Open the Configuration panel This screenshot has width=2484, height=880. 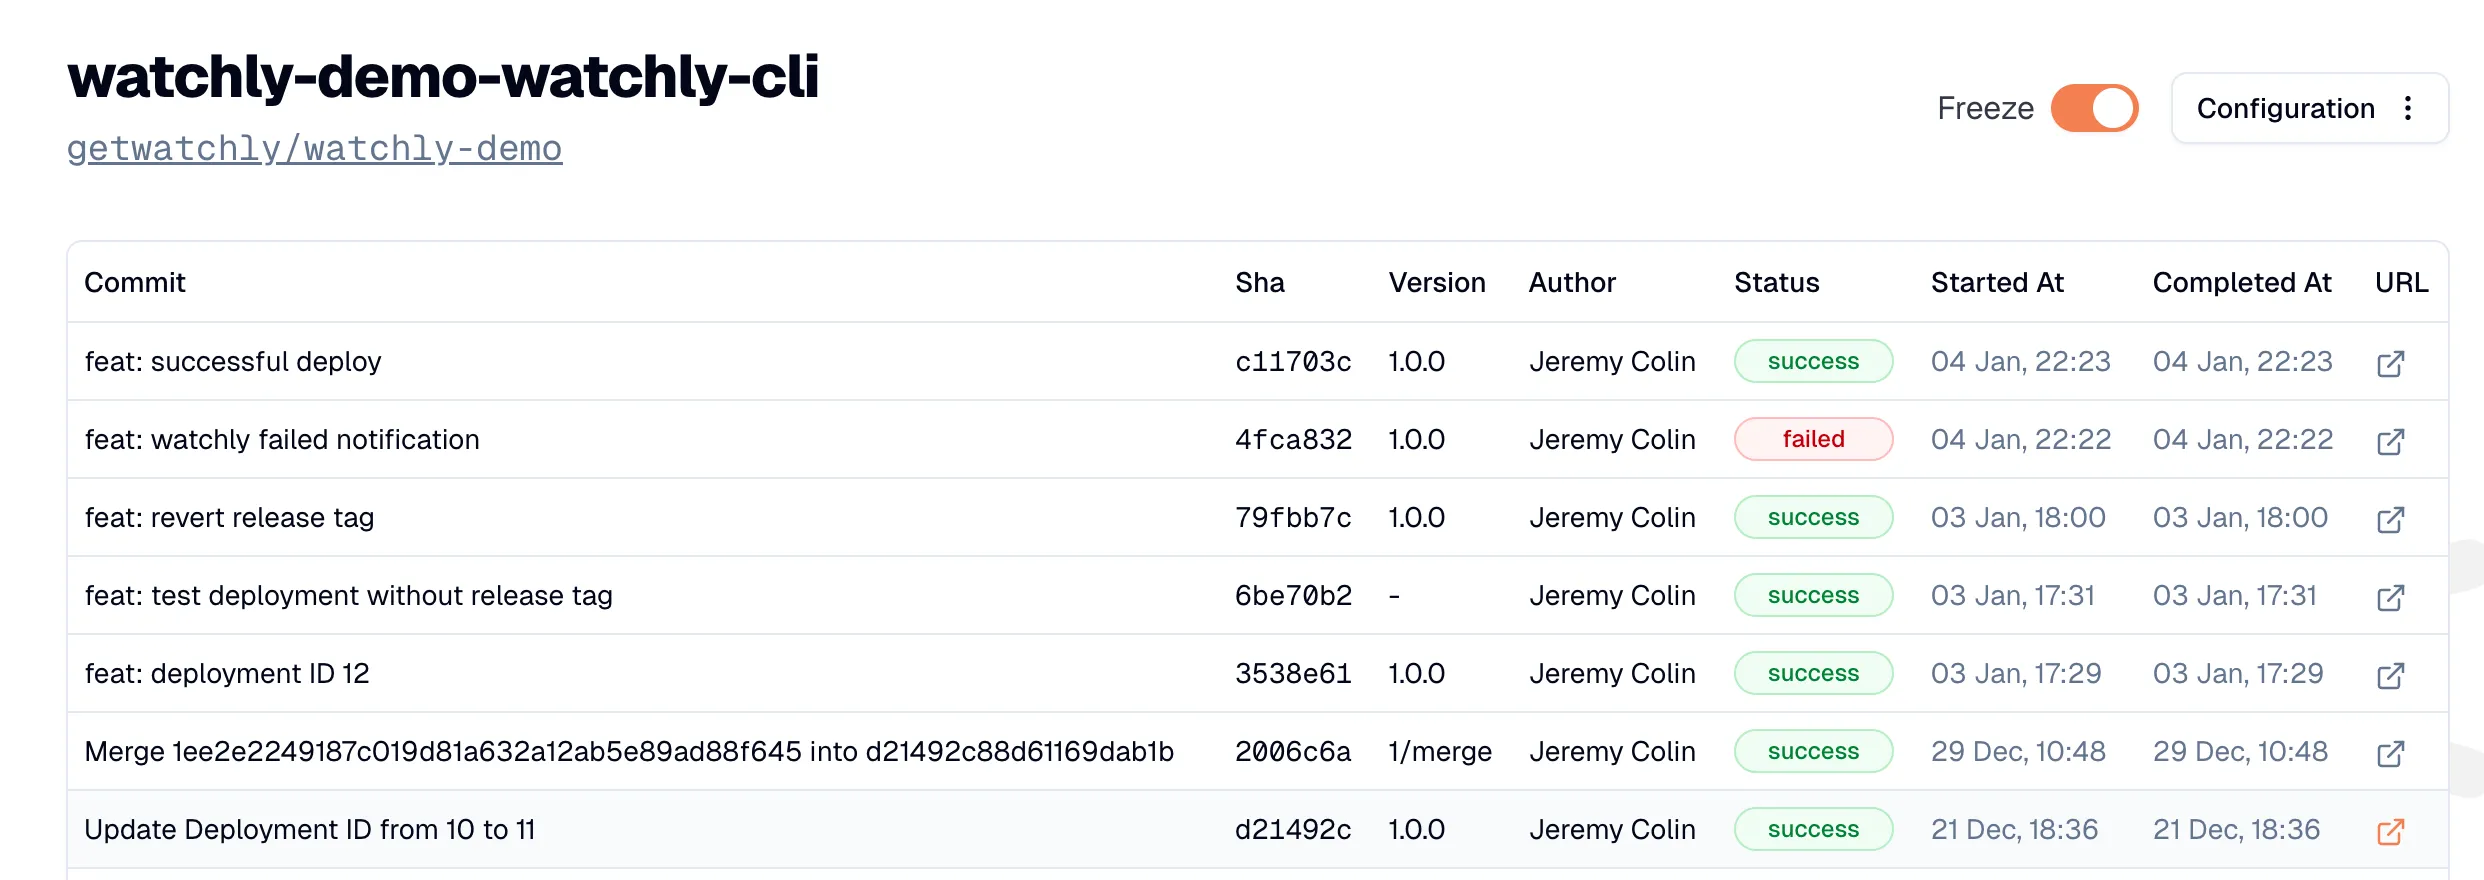tap(2286, 108)
